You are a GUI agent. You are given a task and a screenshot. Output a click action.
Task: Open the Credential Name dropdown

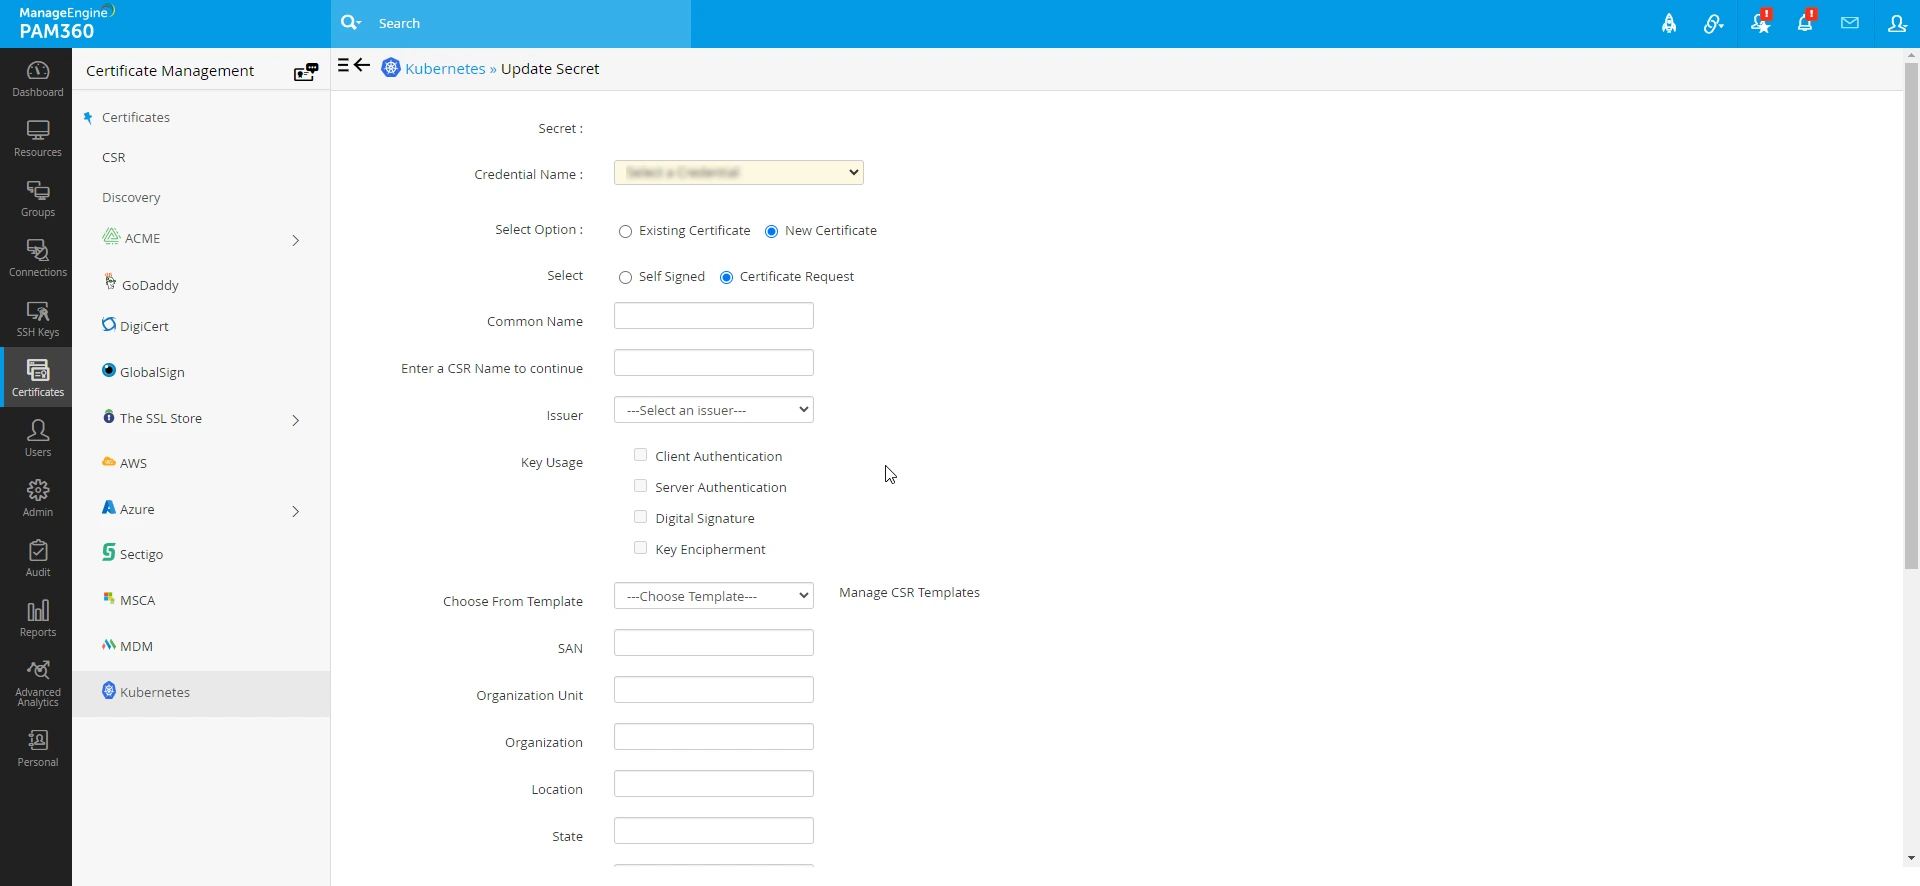click(738, 173)
